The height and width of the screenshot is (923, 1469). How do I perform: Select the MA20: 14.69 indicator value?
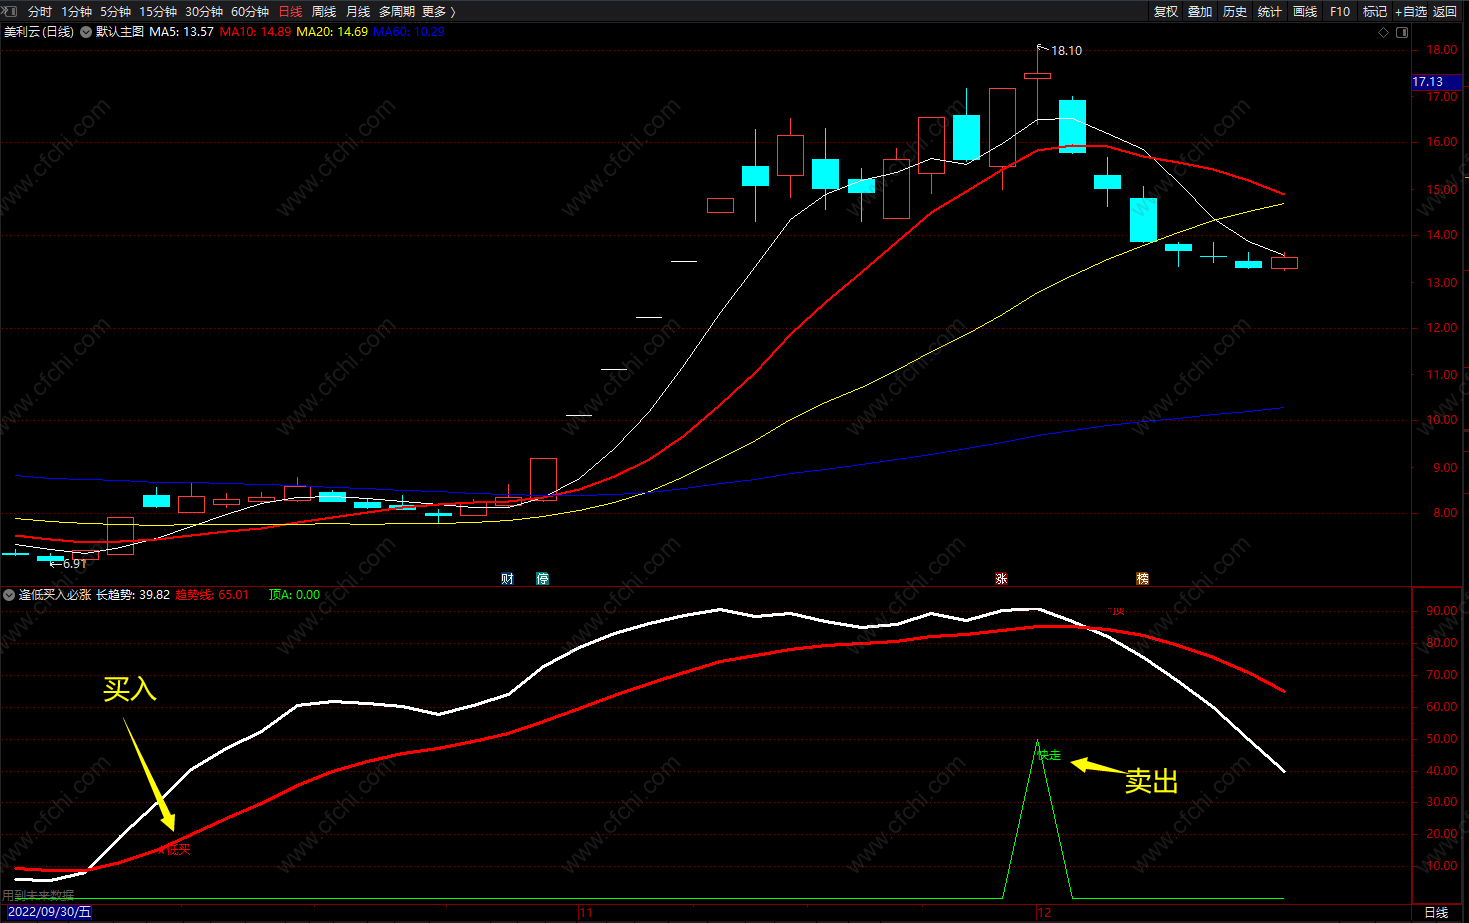point(332,32)
